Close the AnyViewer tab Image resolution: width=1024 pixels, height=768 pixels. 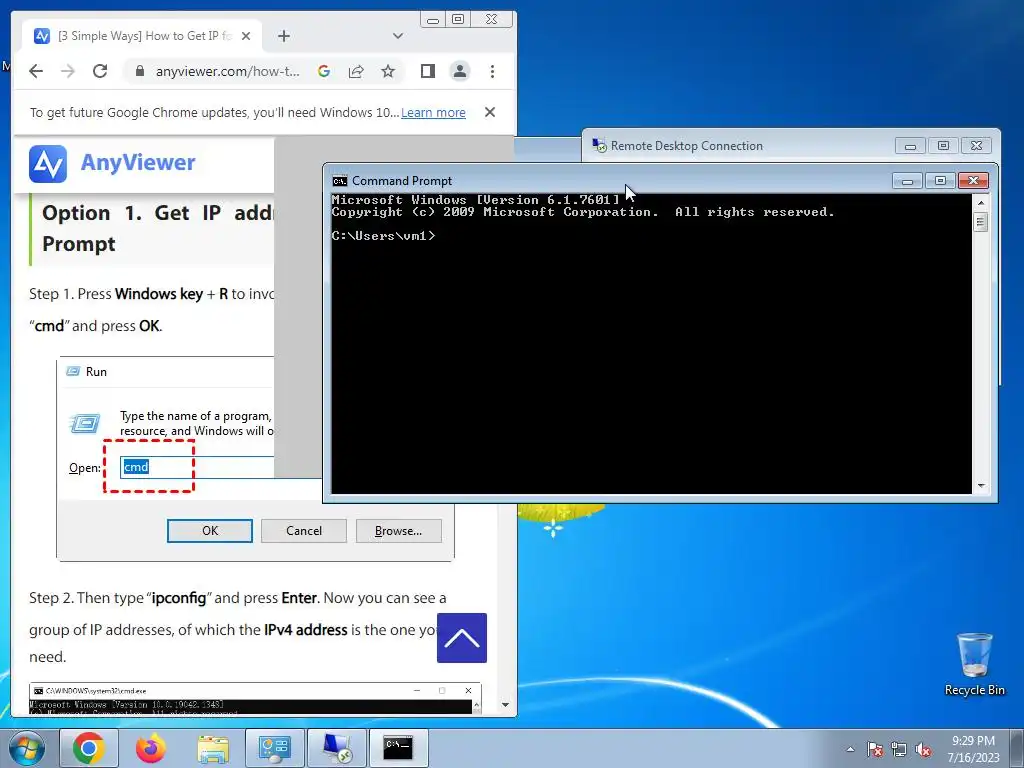(246, 36)
